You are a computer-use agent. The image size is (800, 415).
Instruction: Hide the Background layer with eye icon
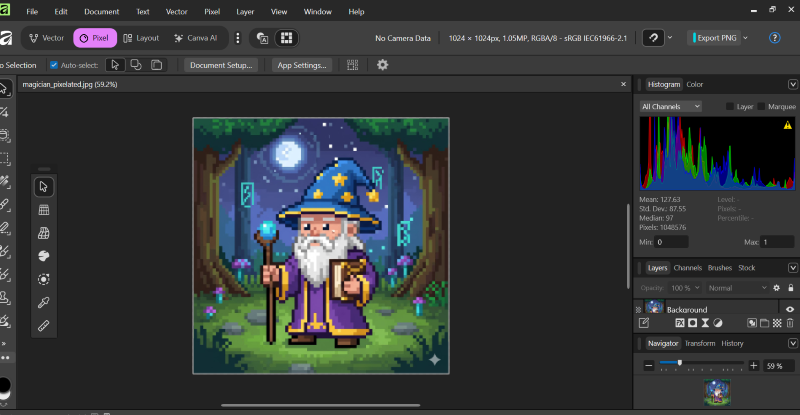click(x=789, y=310)
